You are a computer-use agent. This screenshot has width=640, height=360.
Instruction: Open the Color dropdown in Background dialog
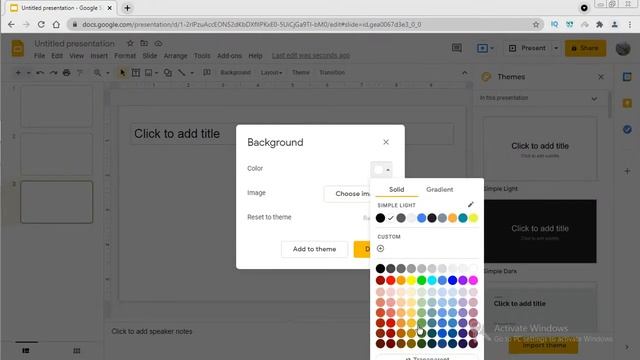(x=382, y=169)
